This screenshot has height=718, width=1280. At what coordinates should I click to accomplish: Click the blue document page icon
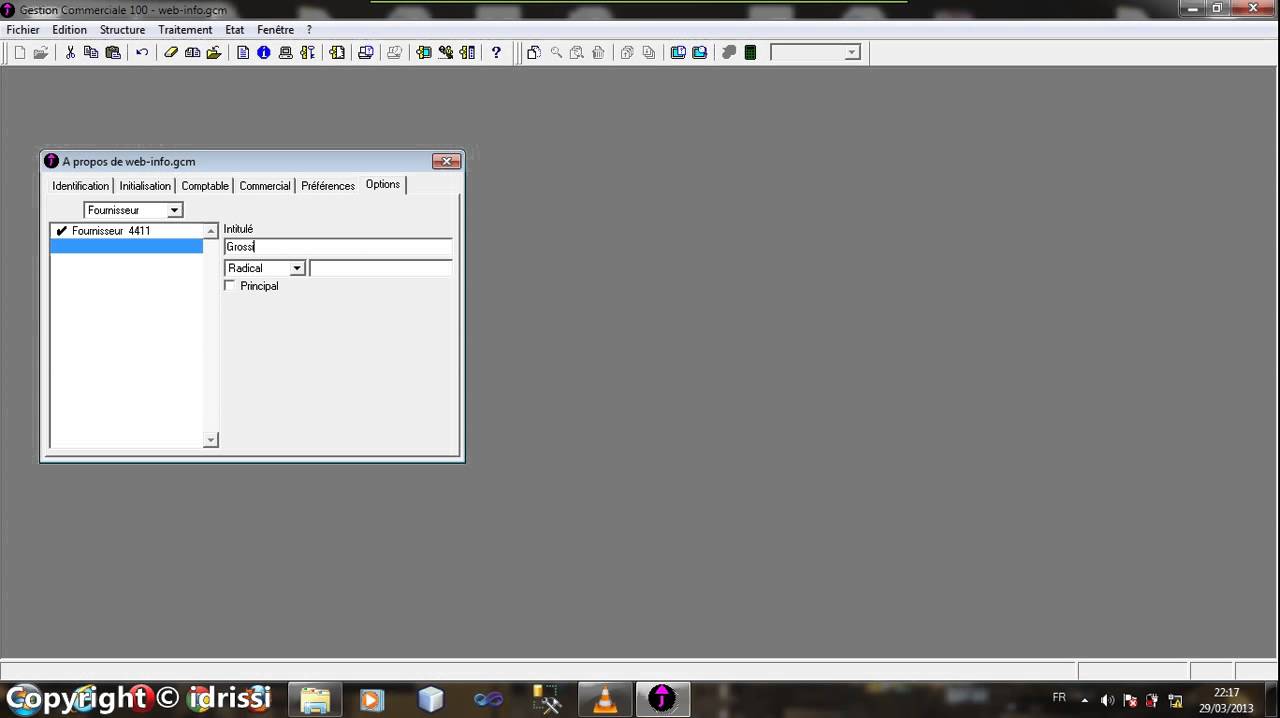coord(243,53)
